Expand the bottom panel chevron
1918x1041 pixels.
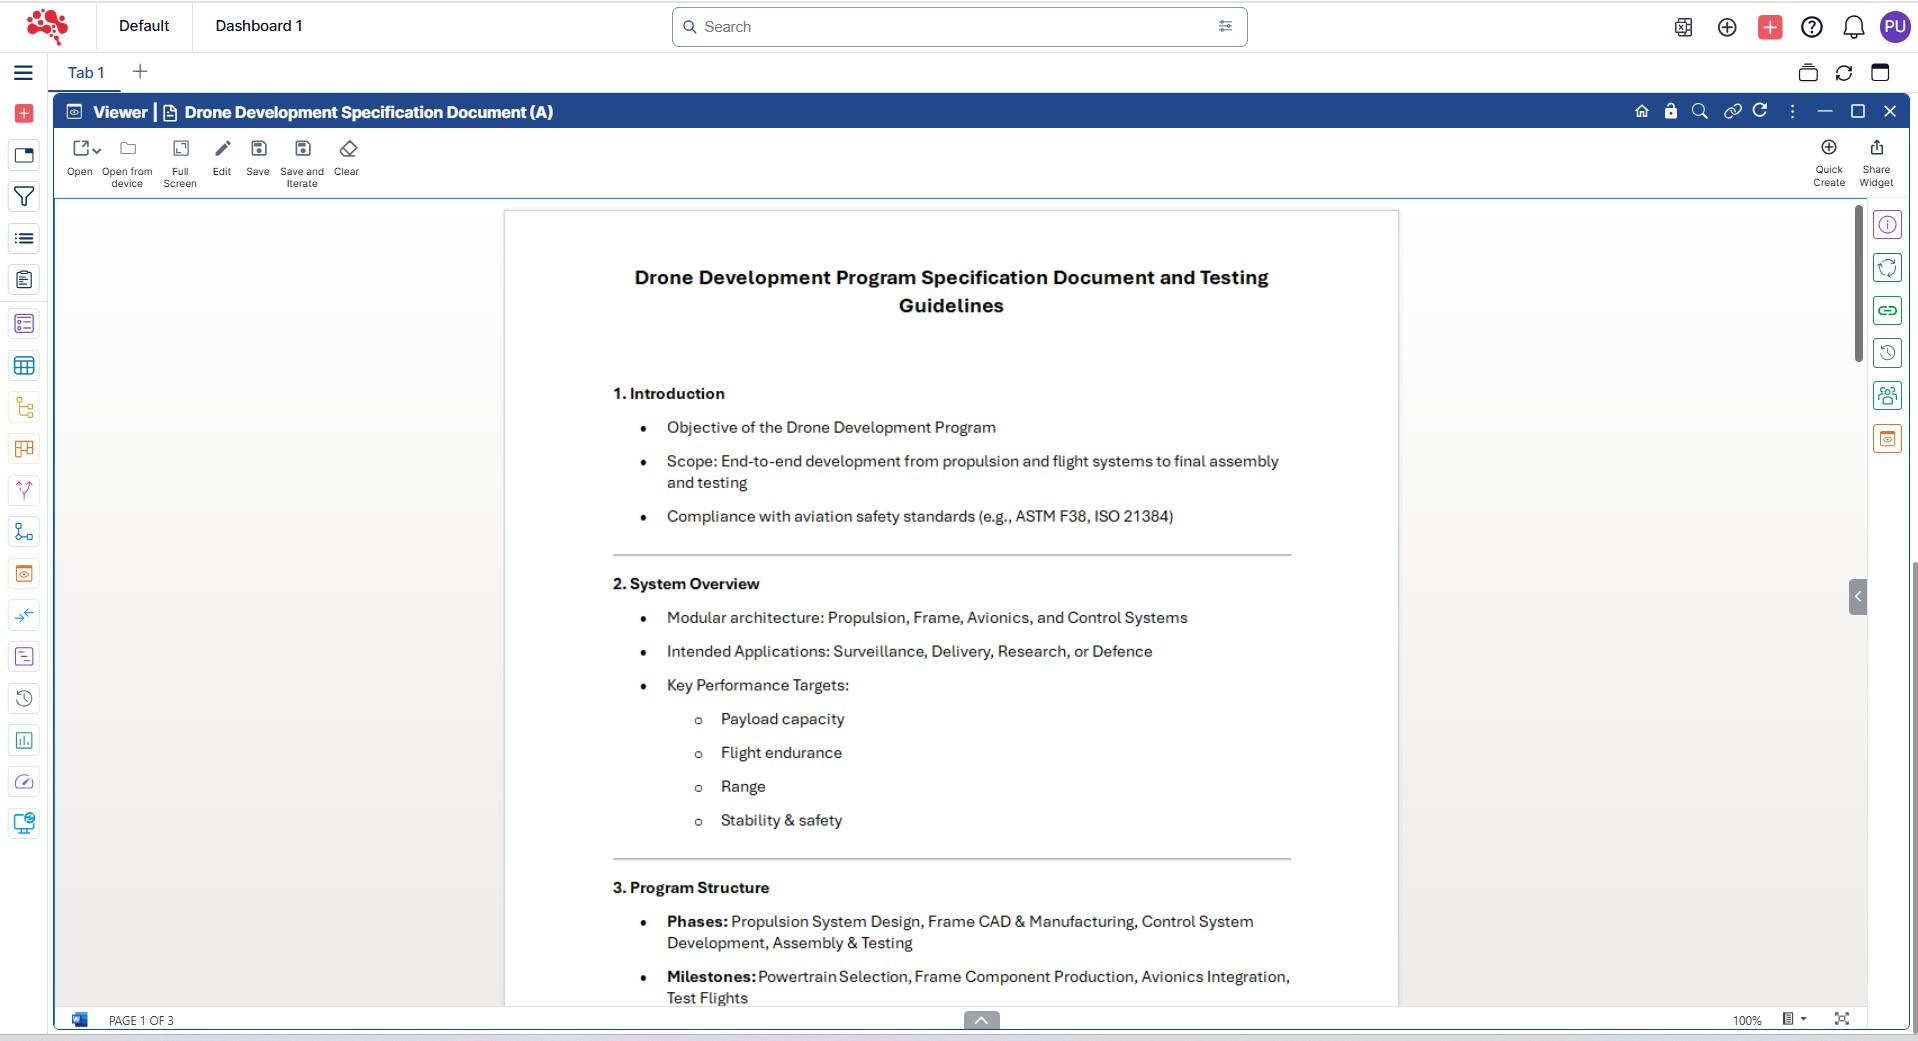coord(981,1020)
